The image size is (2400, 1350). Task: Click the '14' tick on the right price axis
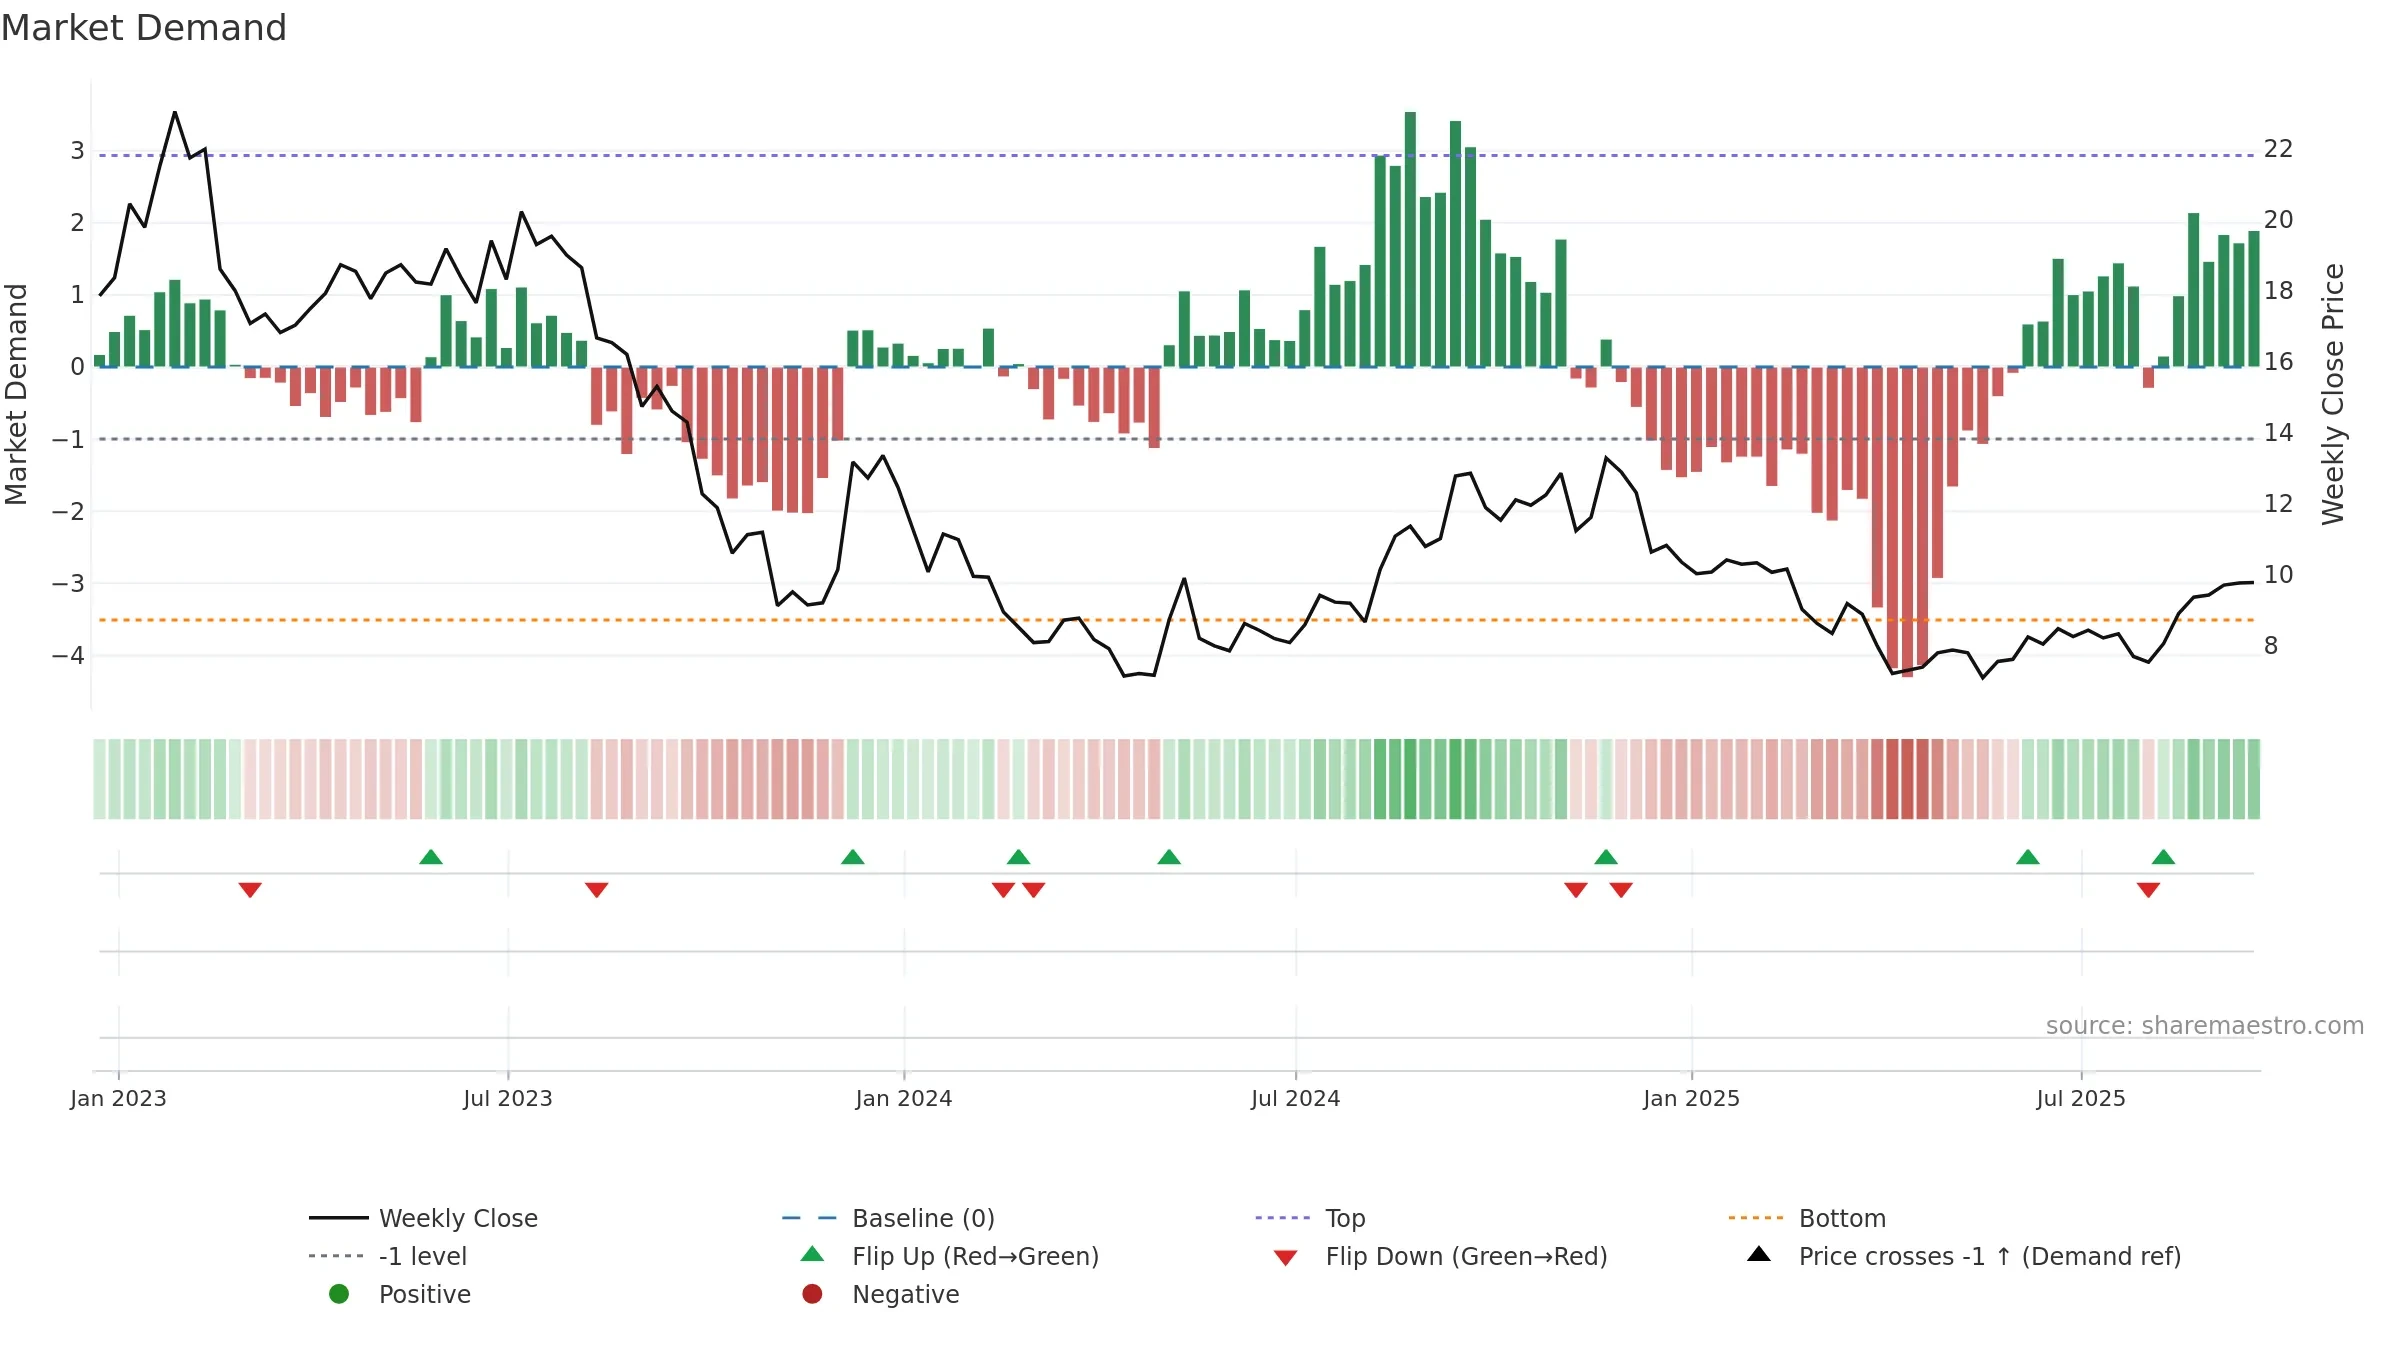(2279, 433)
